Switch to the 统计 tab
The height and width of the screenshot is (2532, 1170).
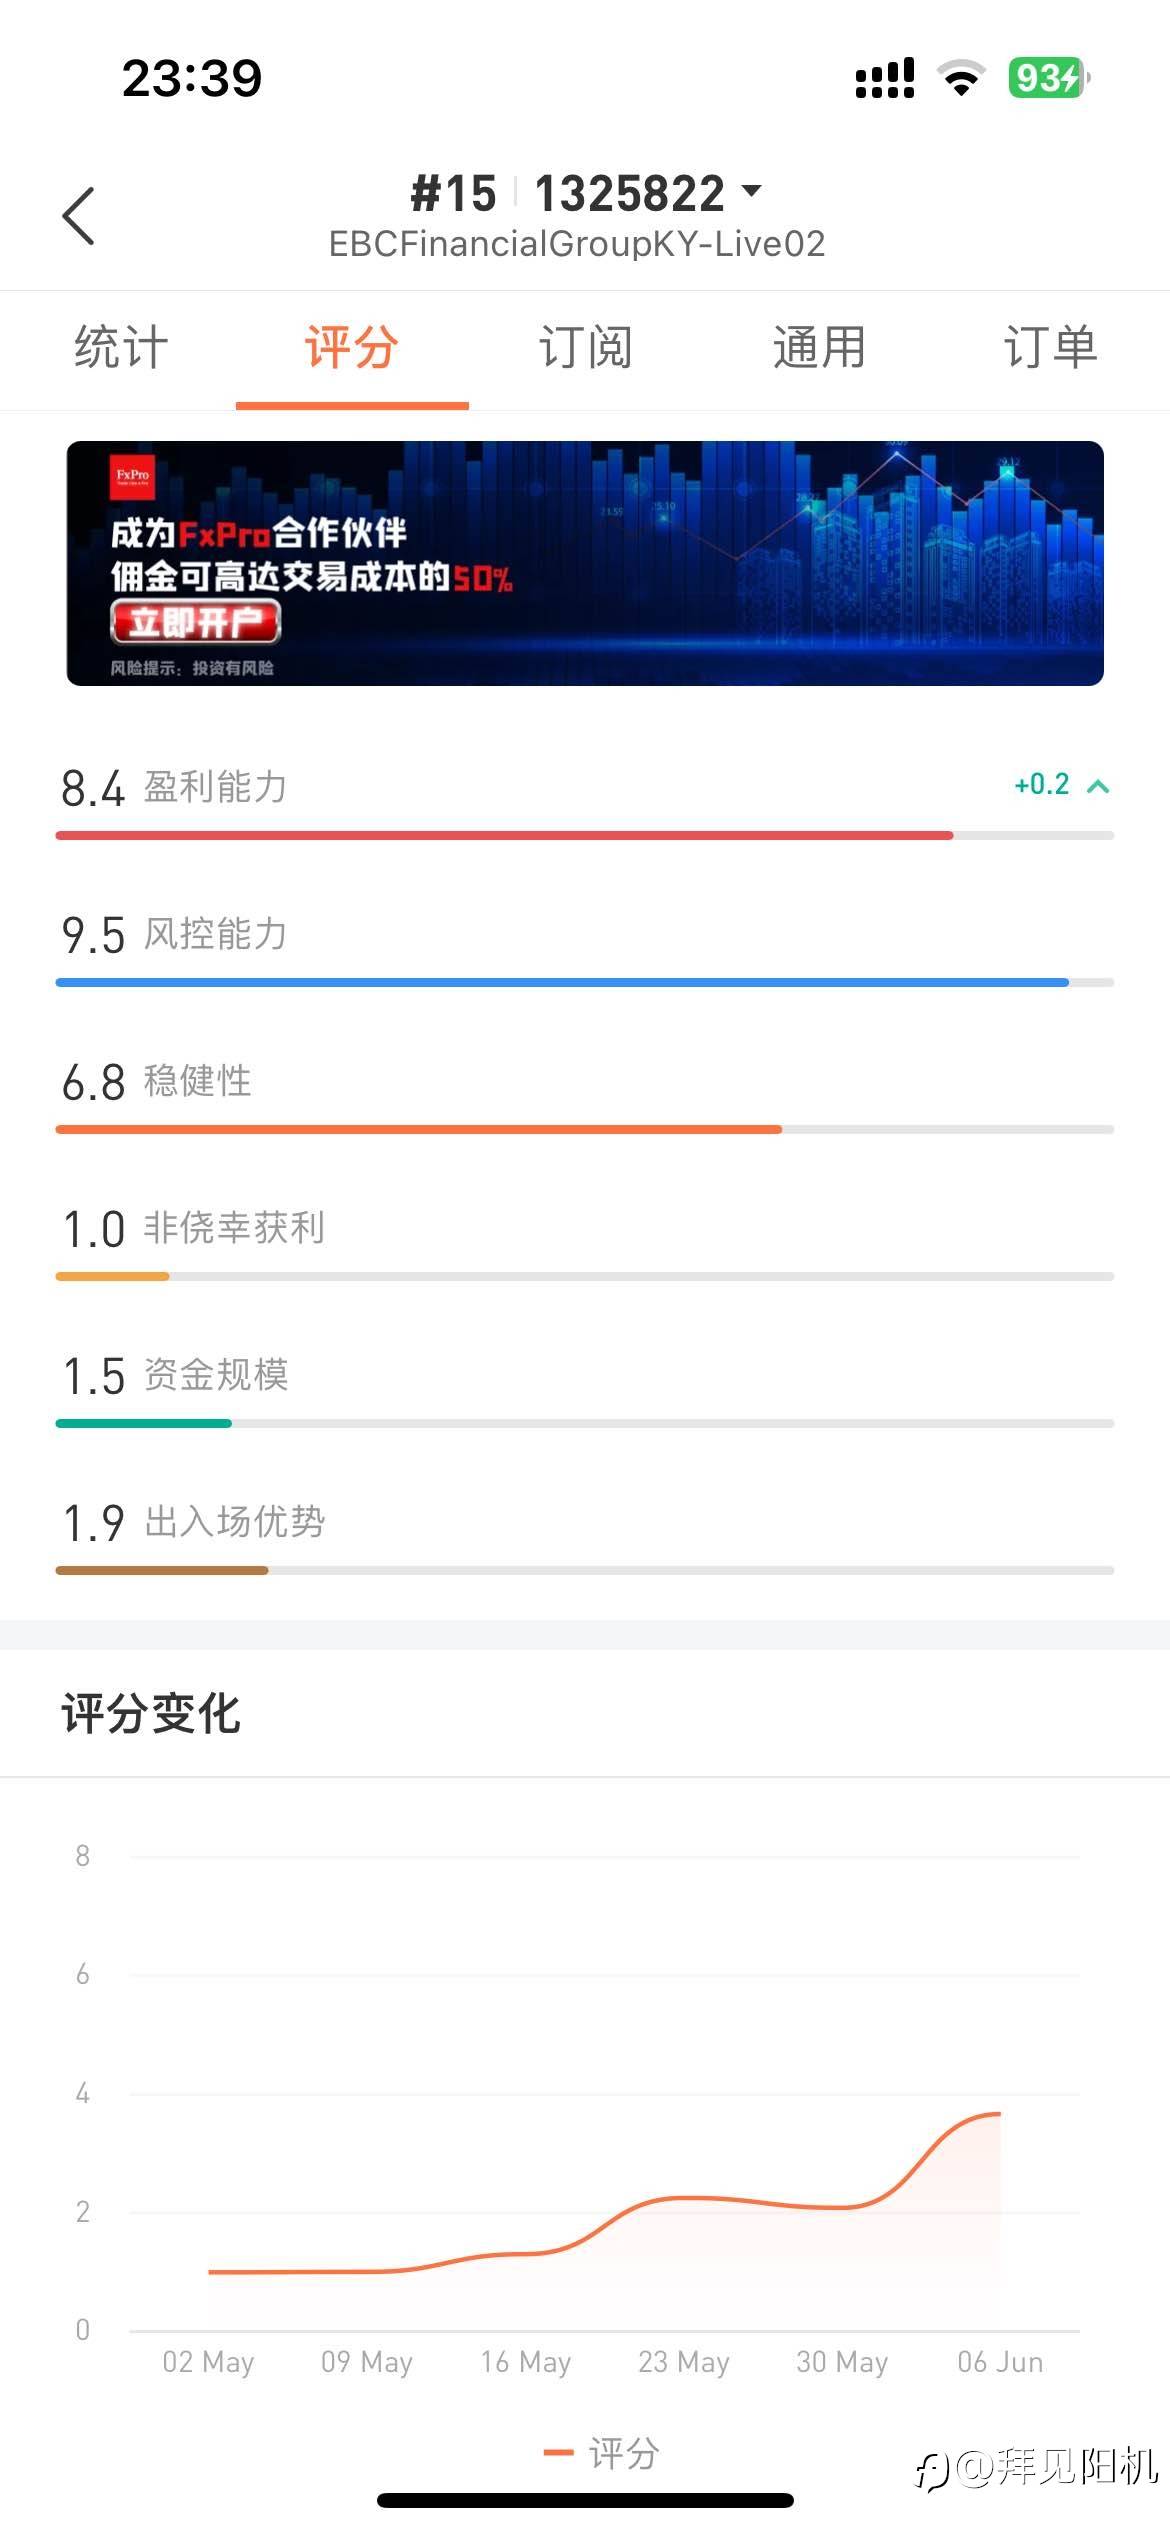click(121, 349)
